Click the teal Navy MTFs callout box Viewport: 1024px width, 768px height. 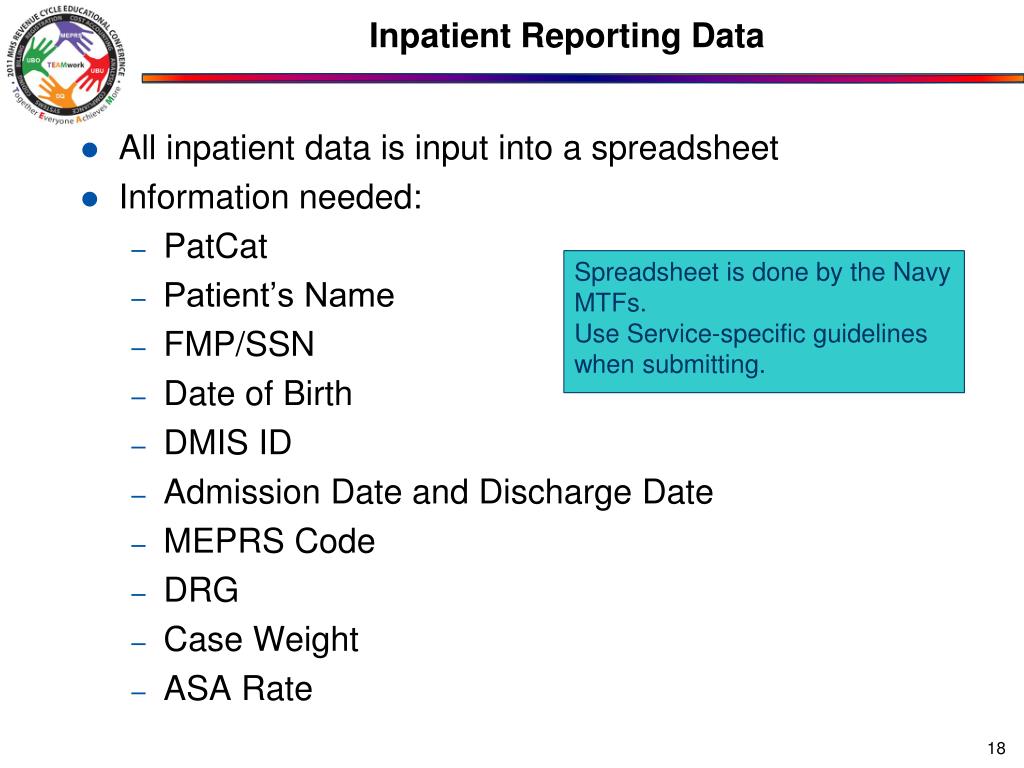point(763,321)
